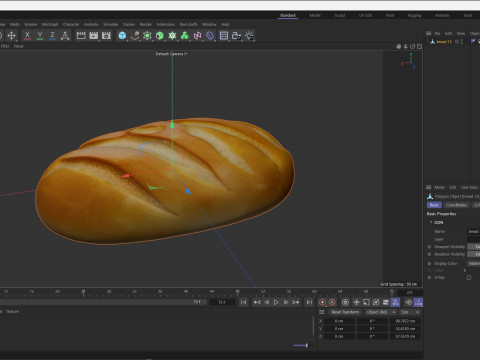
Task: Click the Record Active Objects button
Action: click(322, 302)
